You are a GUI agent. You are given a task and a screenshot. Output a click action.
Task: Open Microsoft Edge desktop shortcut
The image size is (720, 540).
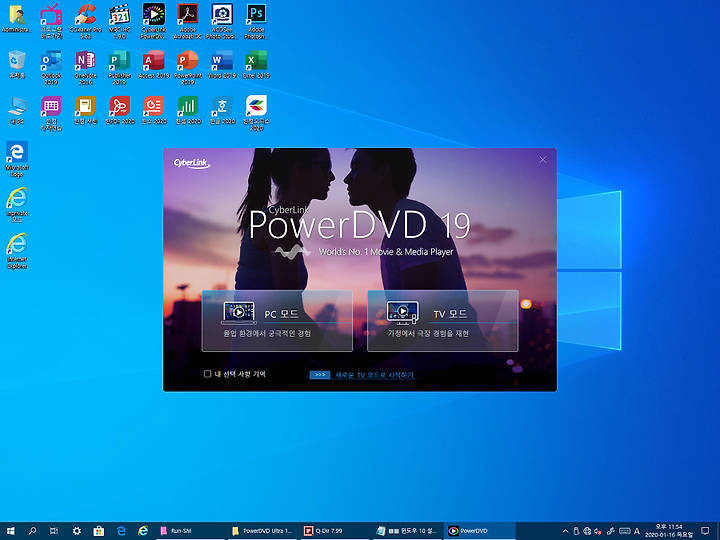17,159
